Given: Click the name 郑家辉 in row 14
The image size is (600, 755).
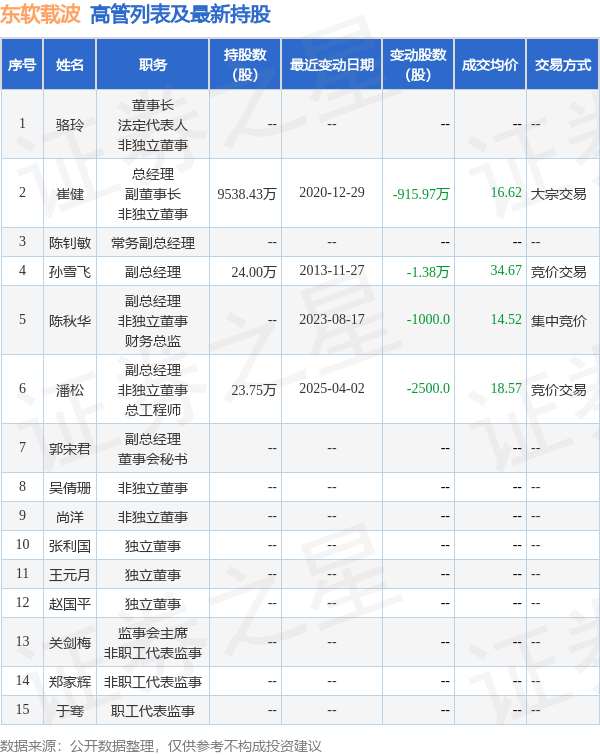Looking at the screenshot, I should 70,682.
